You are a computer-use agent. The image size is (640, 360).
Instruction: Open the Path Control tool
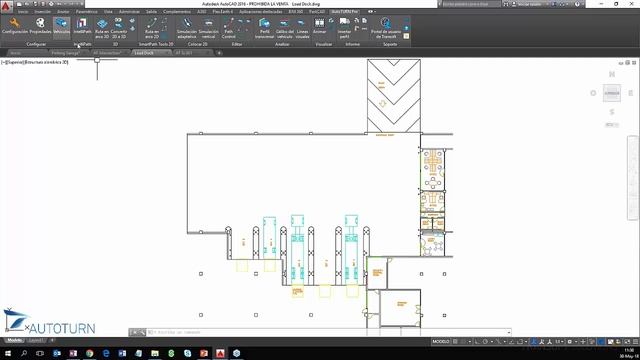click(229, 28)
